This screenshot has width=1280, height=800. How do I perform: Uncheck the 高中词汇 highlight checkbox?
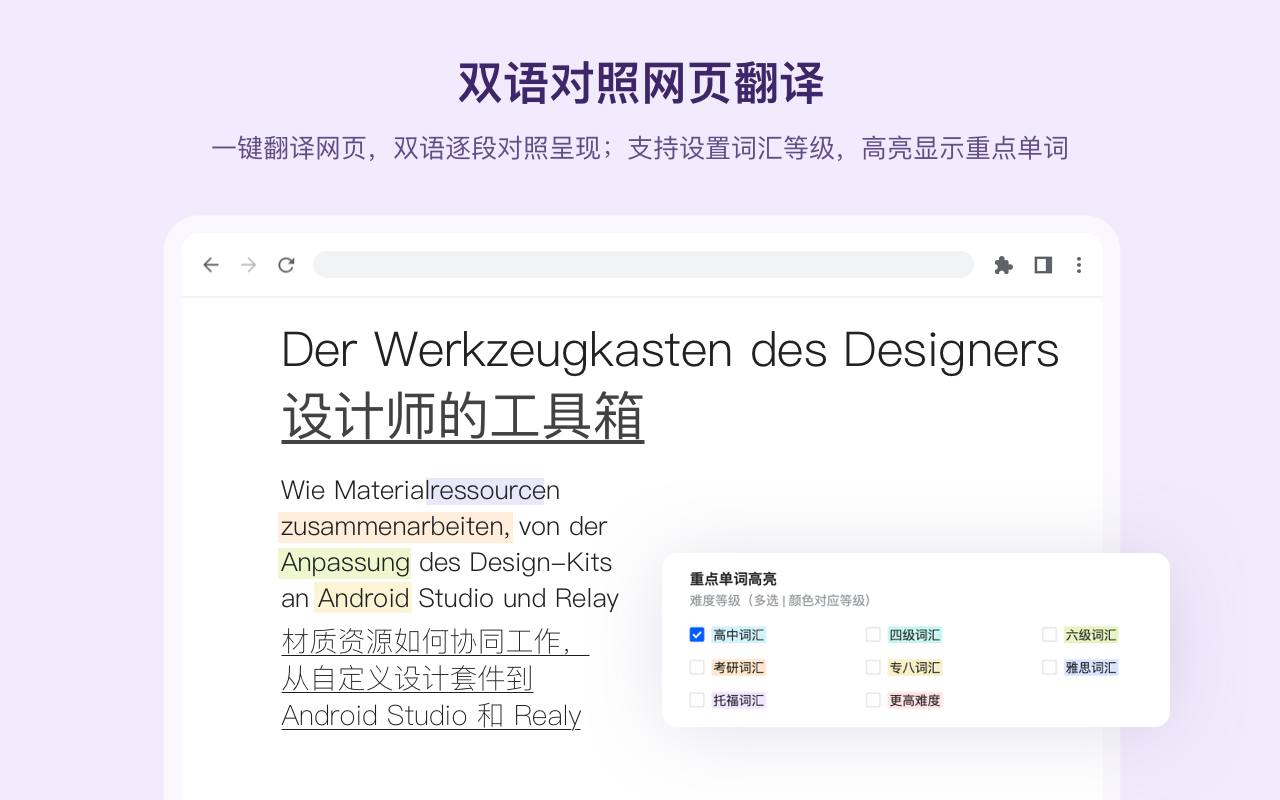[697, 634]
